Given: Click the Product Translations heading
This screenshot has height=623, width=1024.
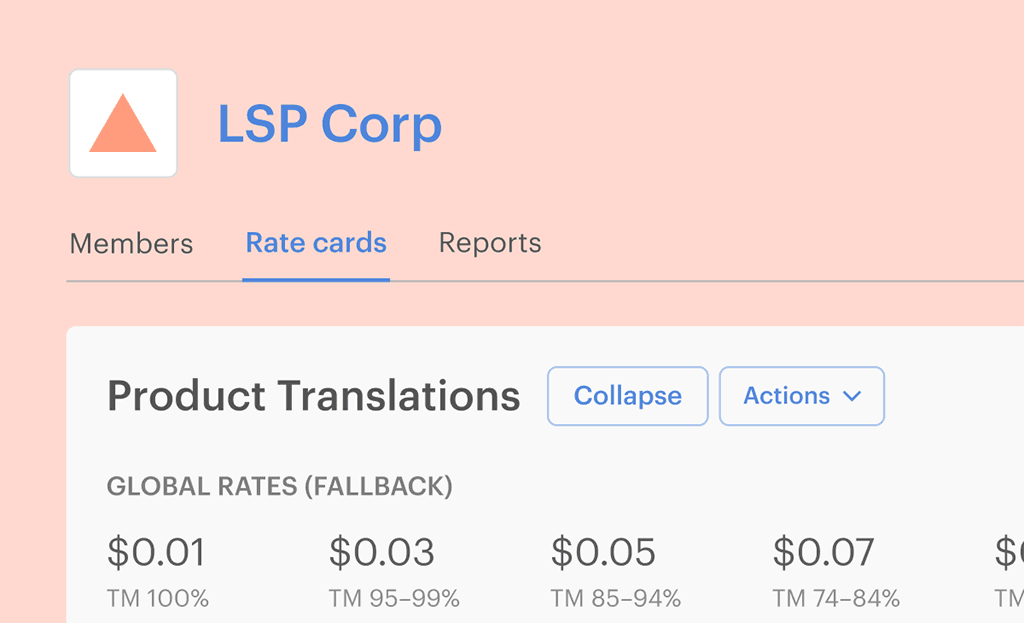Looking at the screenshot, I should coord(313,396).
